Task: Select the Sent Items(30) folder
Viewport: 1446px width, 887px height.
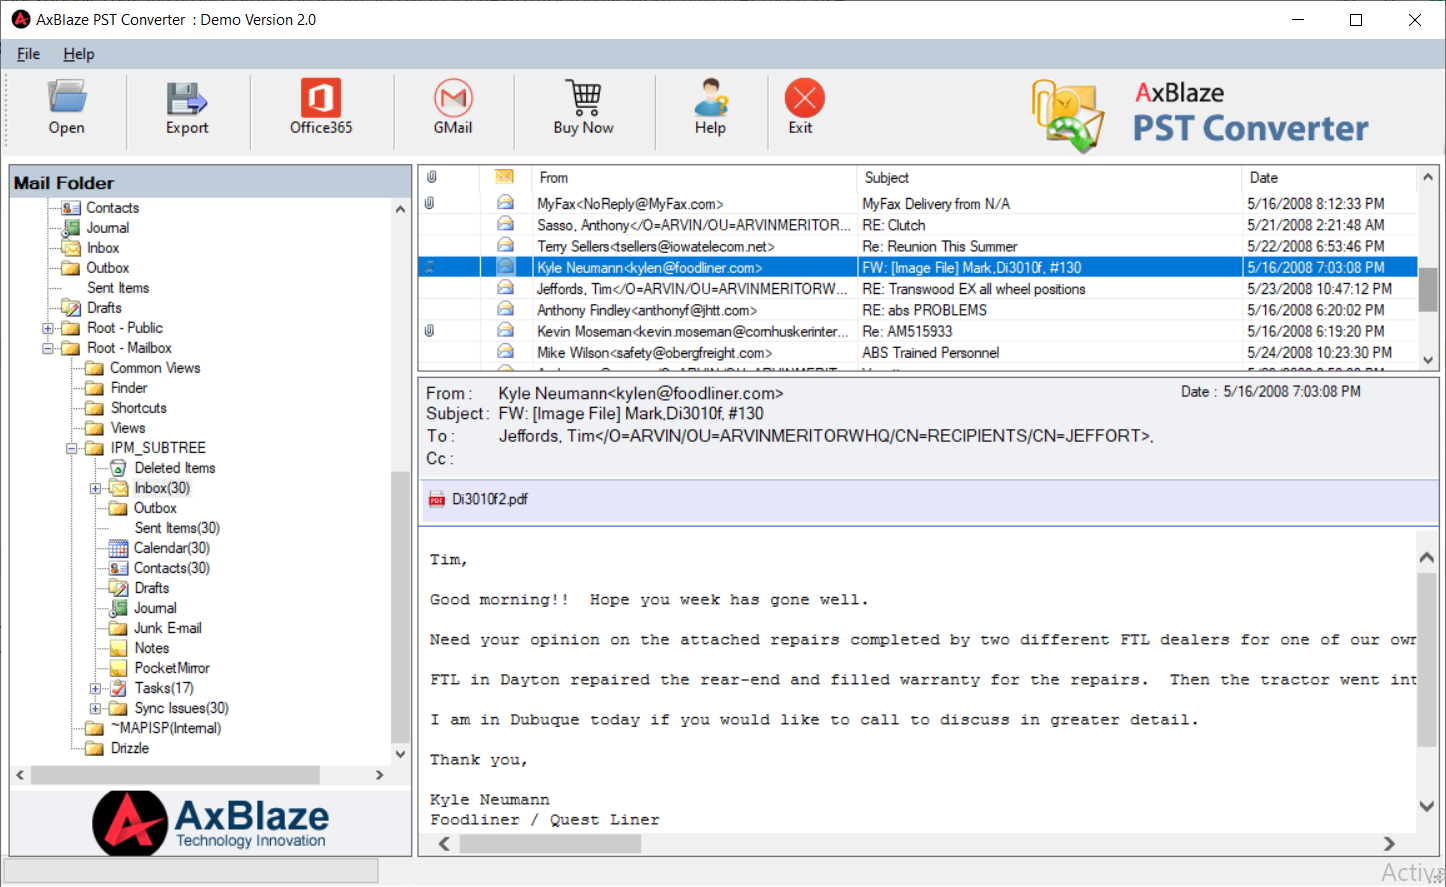Action: coord(177,528)
